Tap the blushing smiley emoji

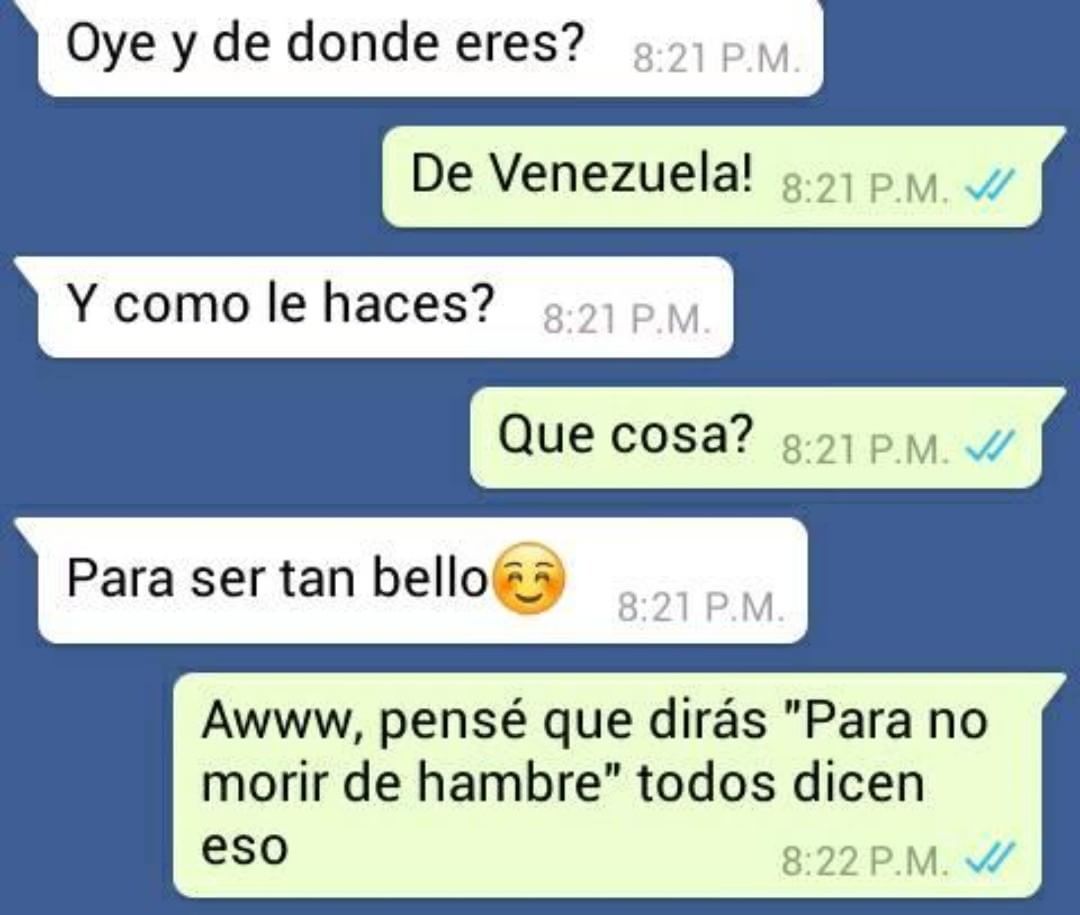(x=530, y=579)
